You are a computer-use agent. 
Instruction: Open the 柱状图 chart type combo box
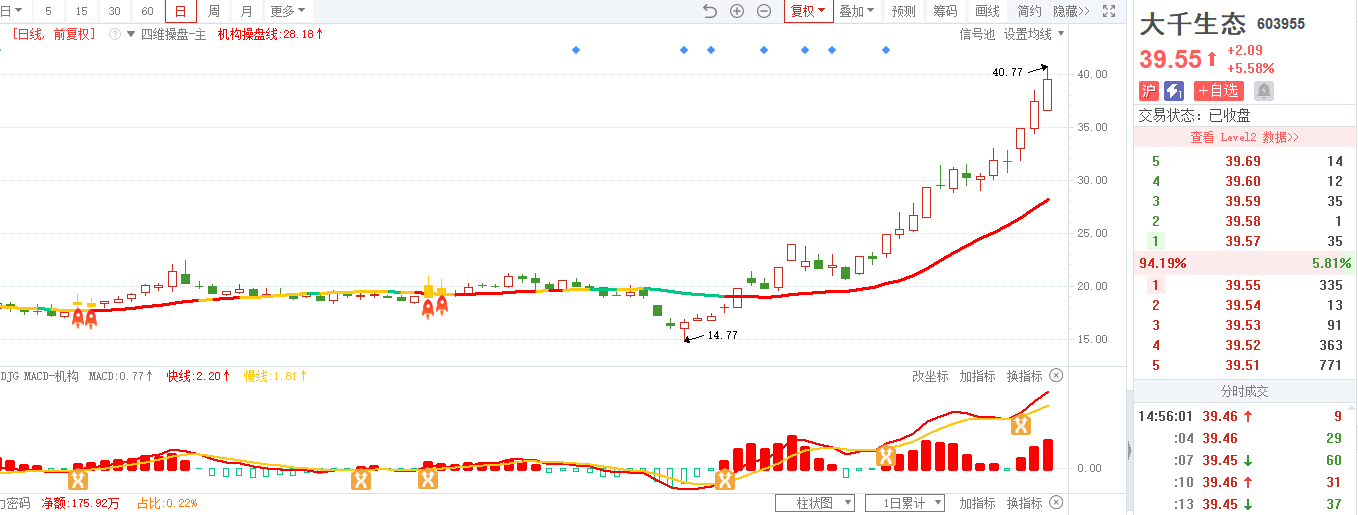click(x=815, y=503)
